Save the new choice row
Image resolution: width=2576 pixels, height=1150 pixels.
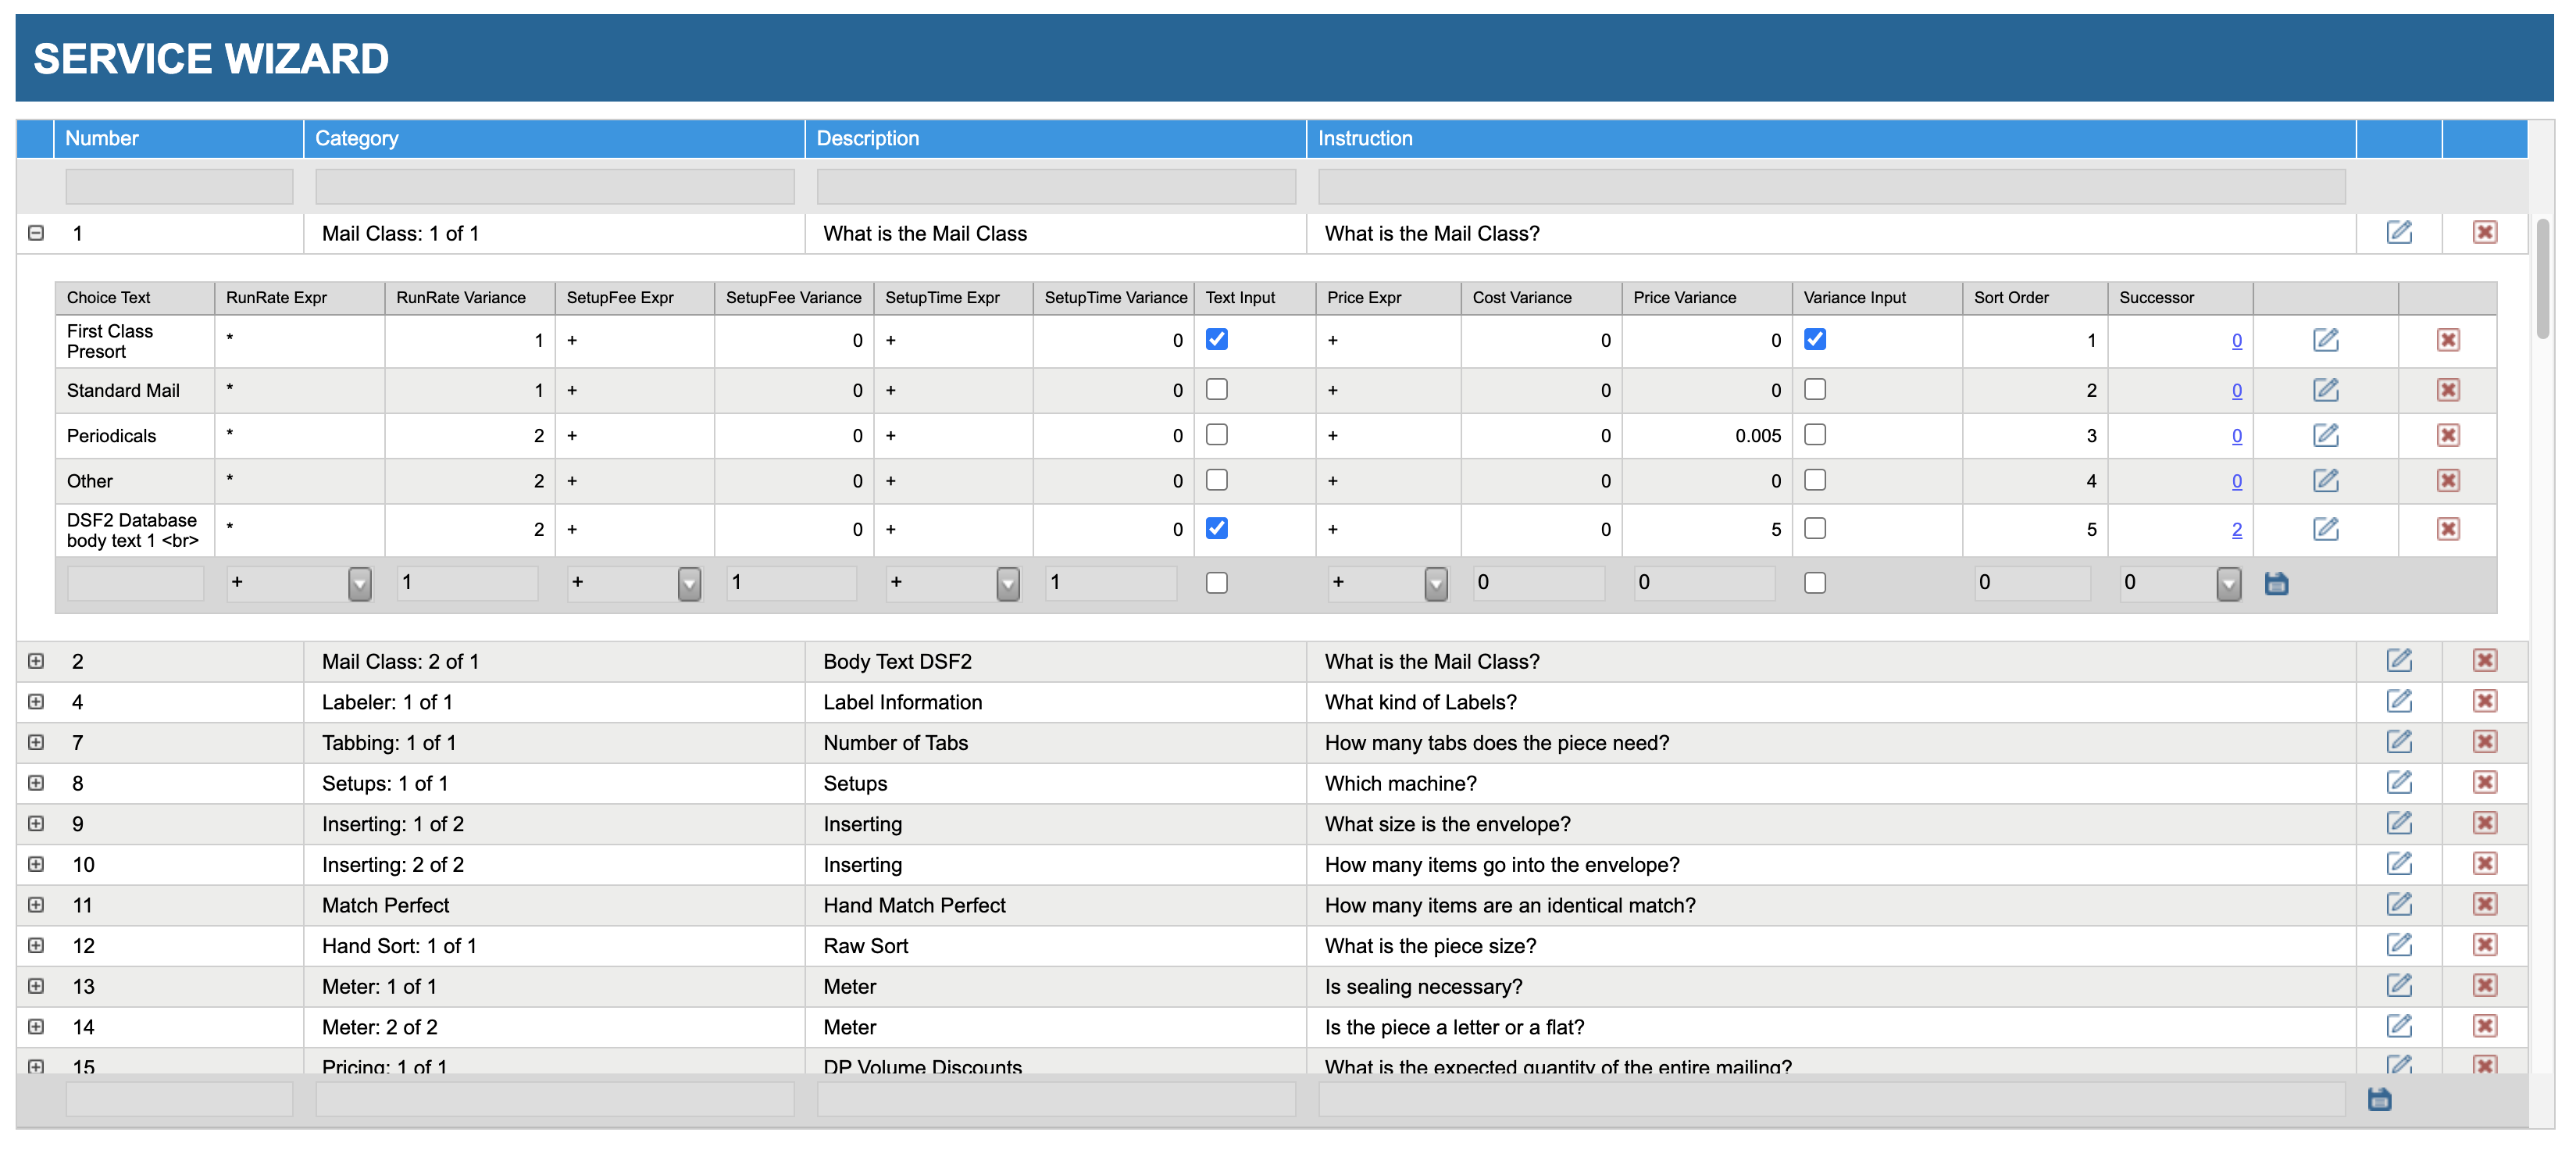2277,583
